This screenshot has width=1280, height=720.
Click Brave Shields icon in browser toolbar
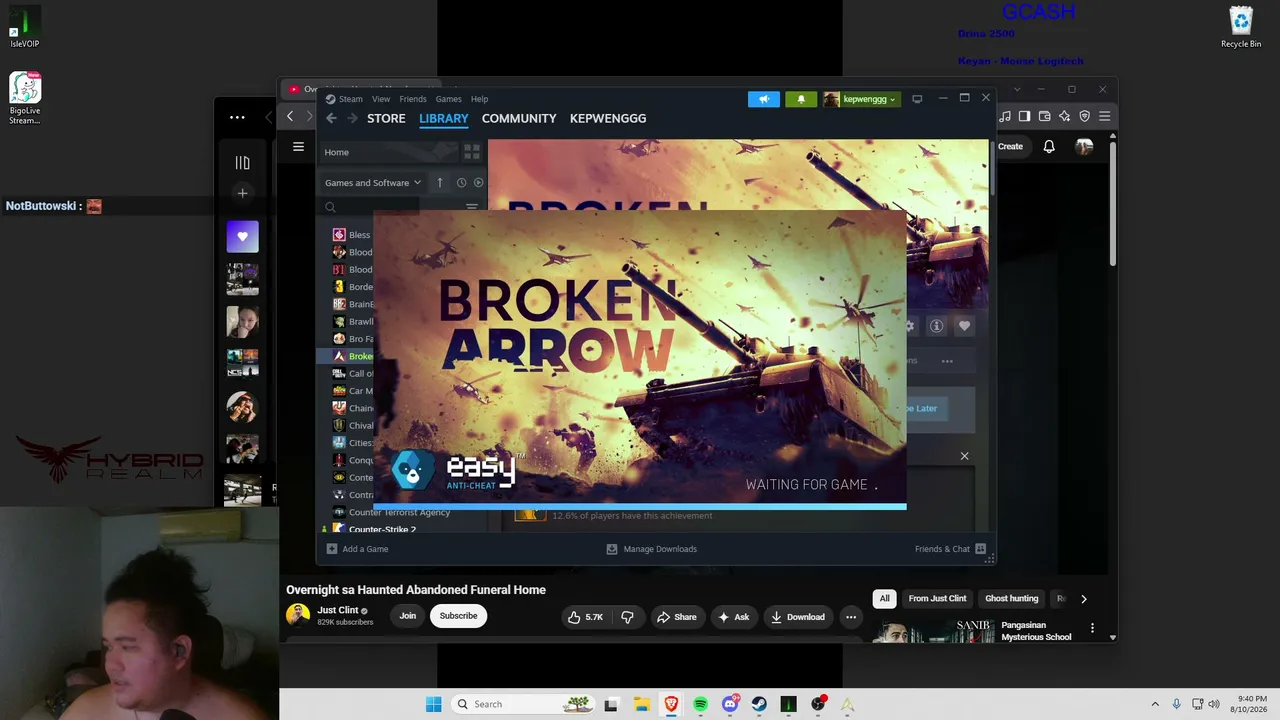click(x=1085, y=117)
